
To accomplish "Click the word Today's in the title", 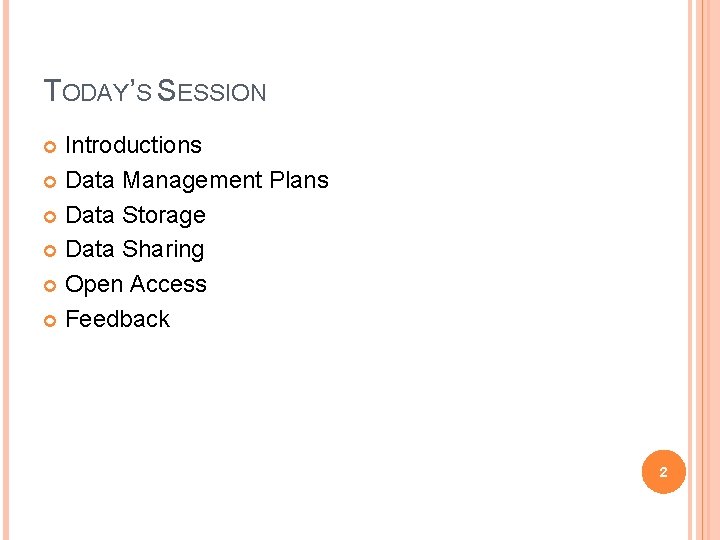I will point(98,92).
